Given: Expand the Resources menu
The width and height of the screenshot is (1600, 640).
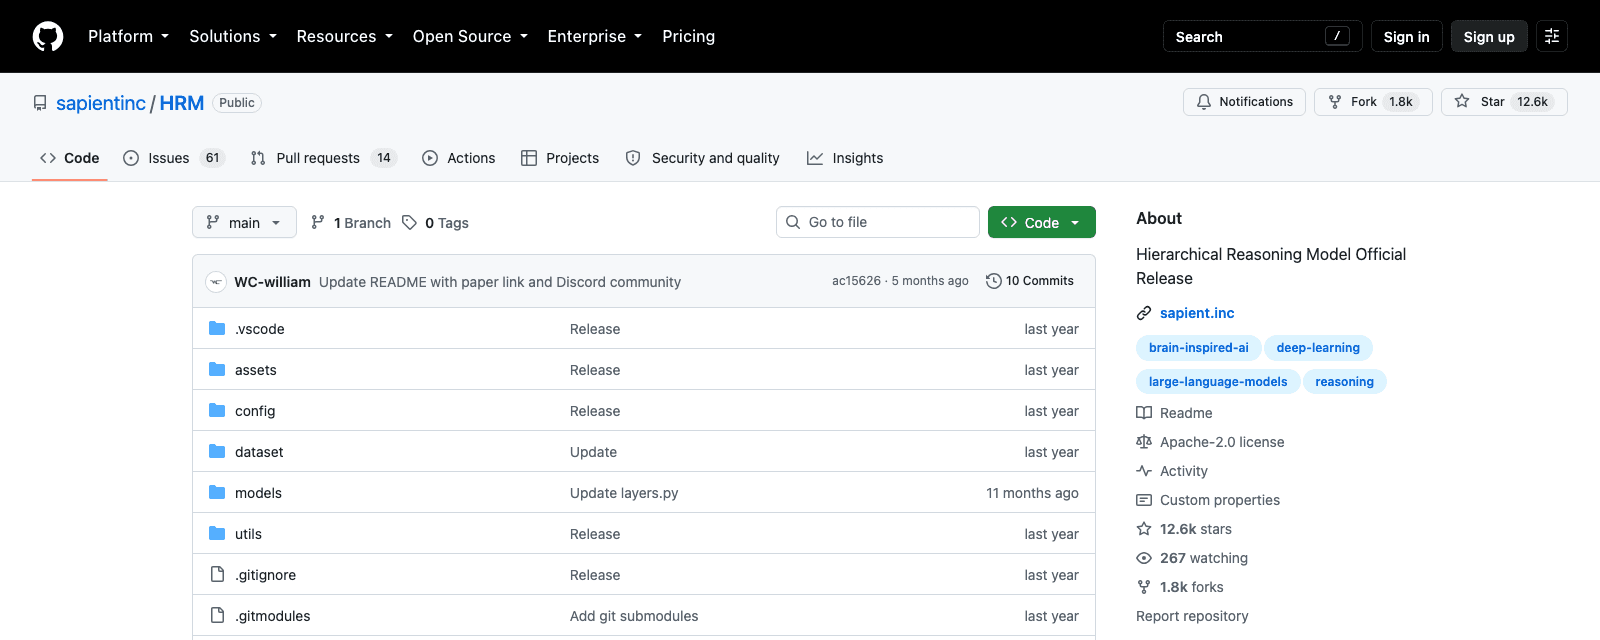Looking at the screenshot, I should (344, 36).
